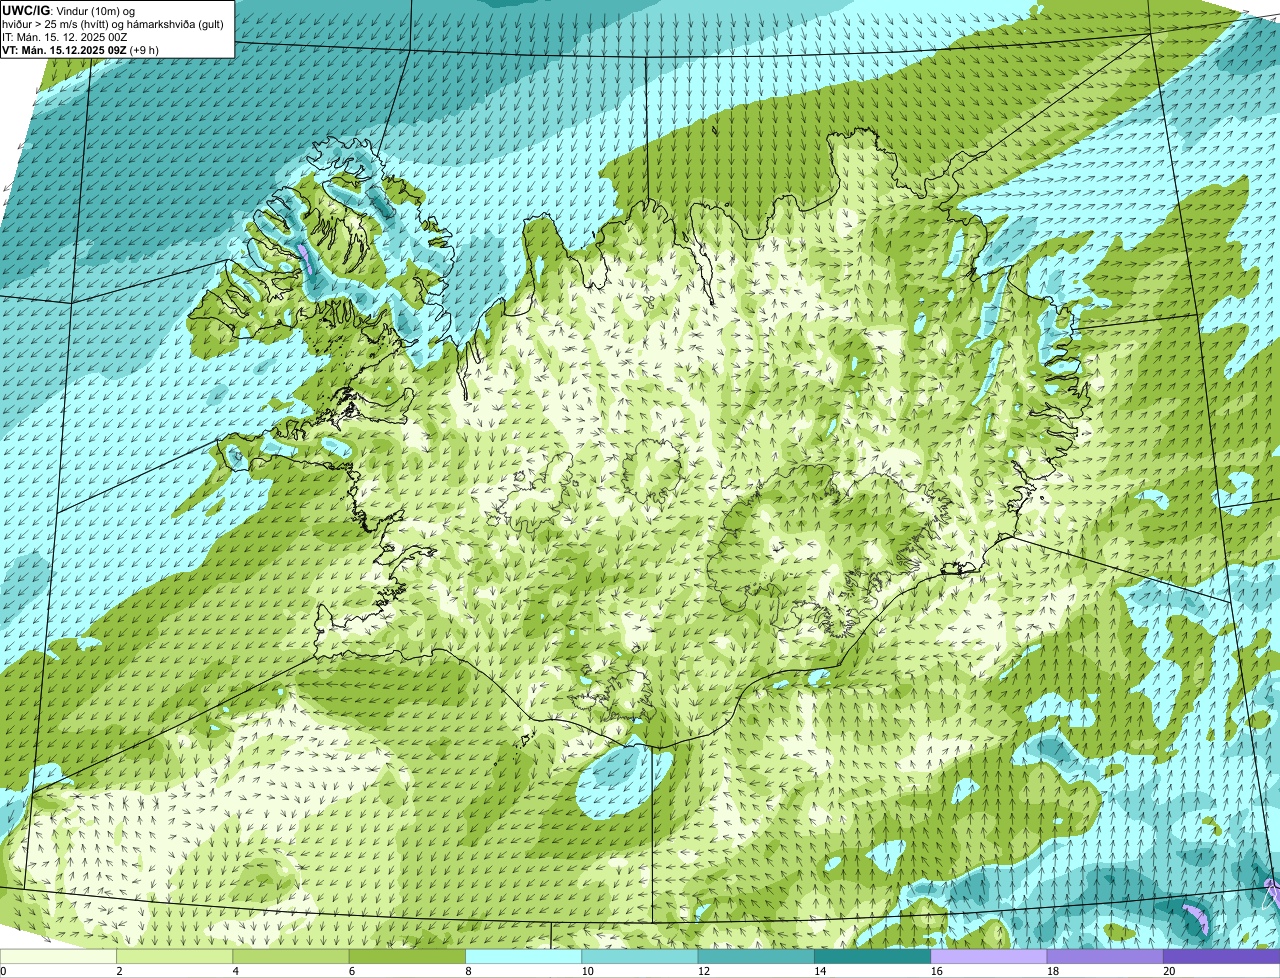Click the 2–4 m/s light green legend swatch
The height and width of the screenshot is (978, 1280).
175,956
